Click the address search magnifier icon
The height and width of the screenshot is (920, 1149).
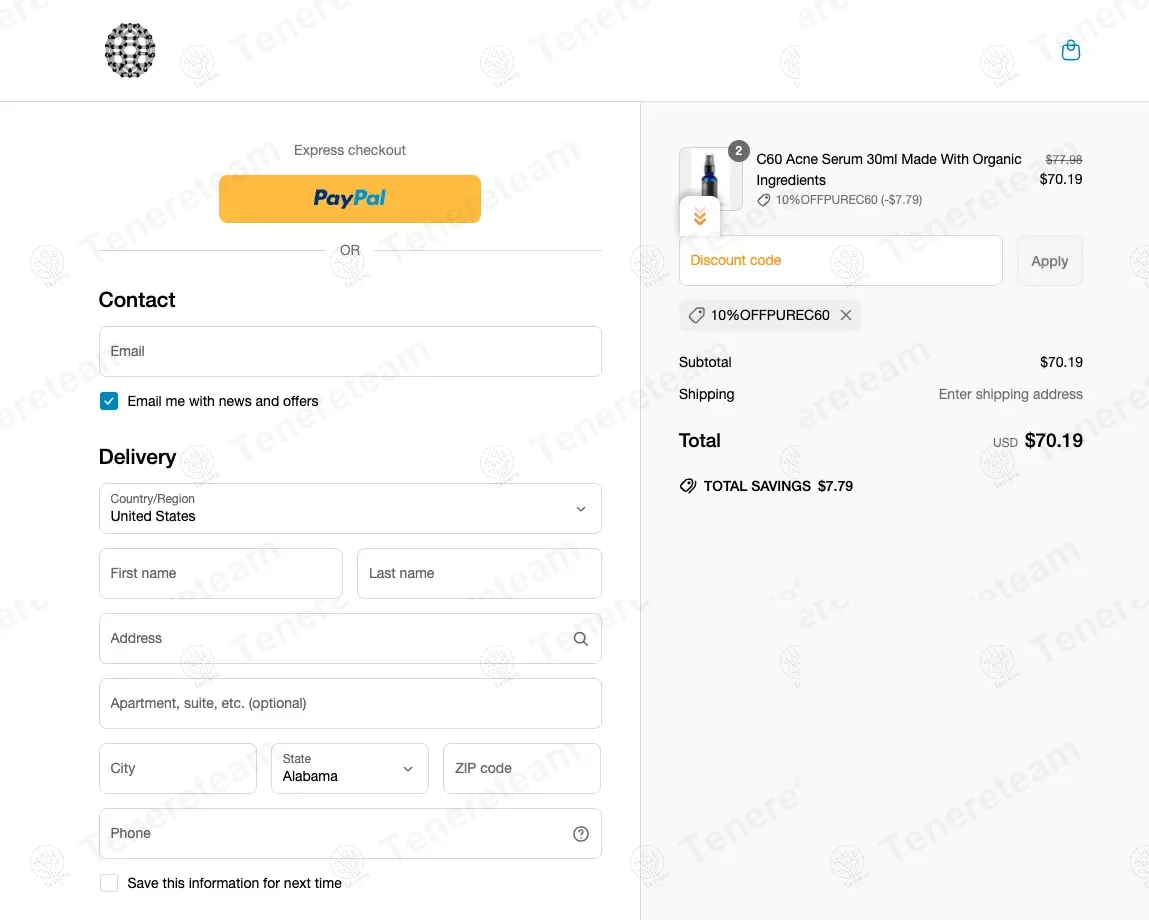tap(580, 639)
